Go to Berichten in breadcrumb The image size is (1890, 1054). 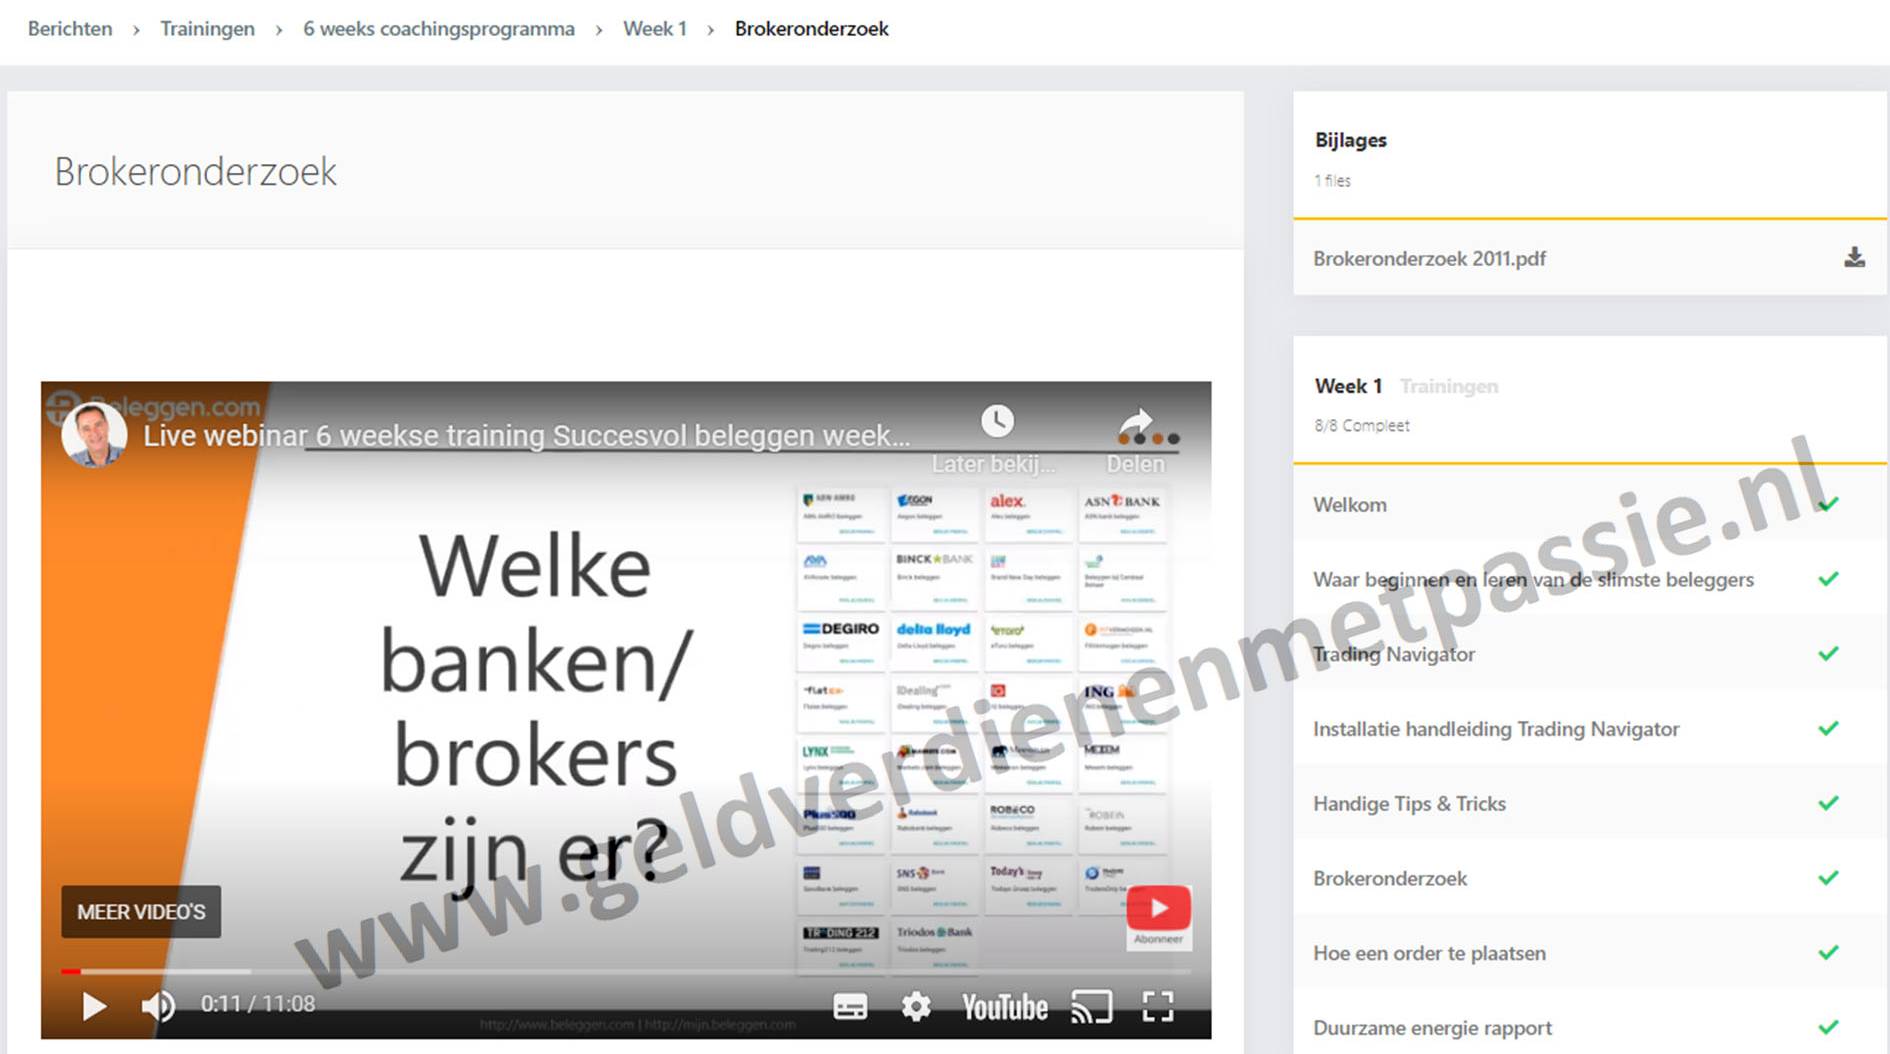click(70, 29)
